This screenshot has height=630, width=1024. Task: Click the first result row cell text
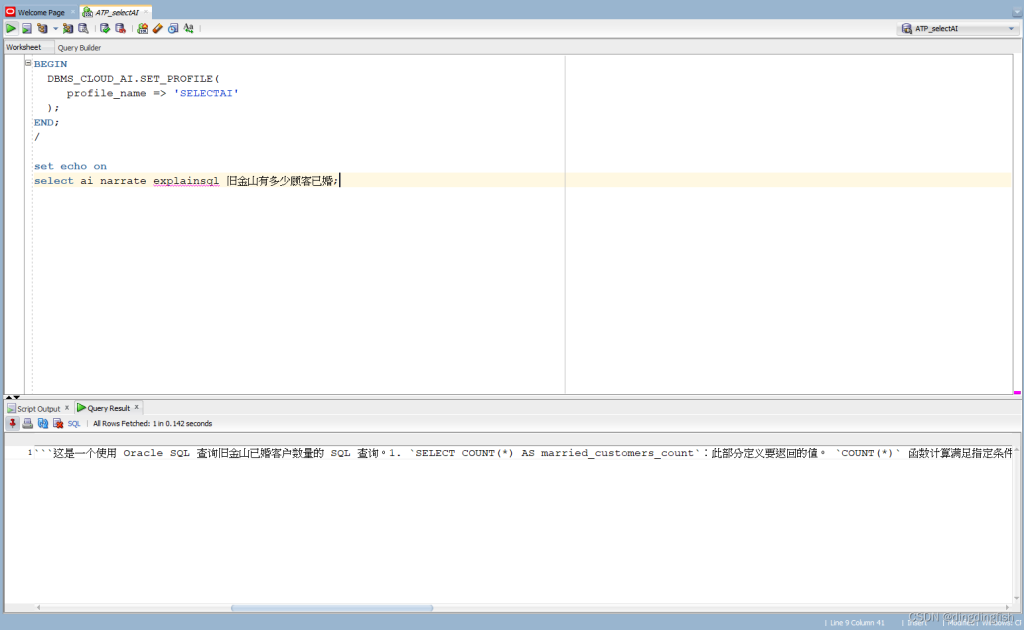523,452
